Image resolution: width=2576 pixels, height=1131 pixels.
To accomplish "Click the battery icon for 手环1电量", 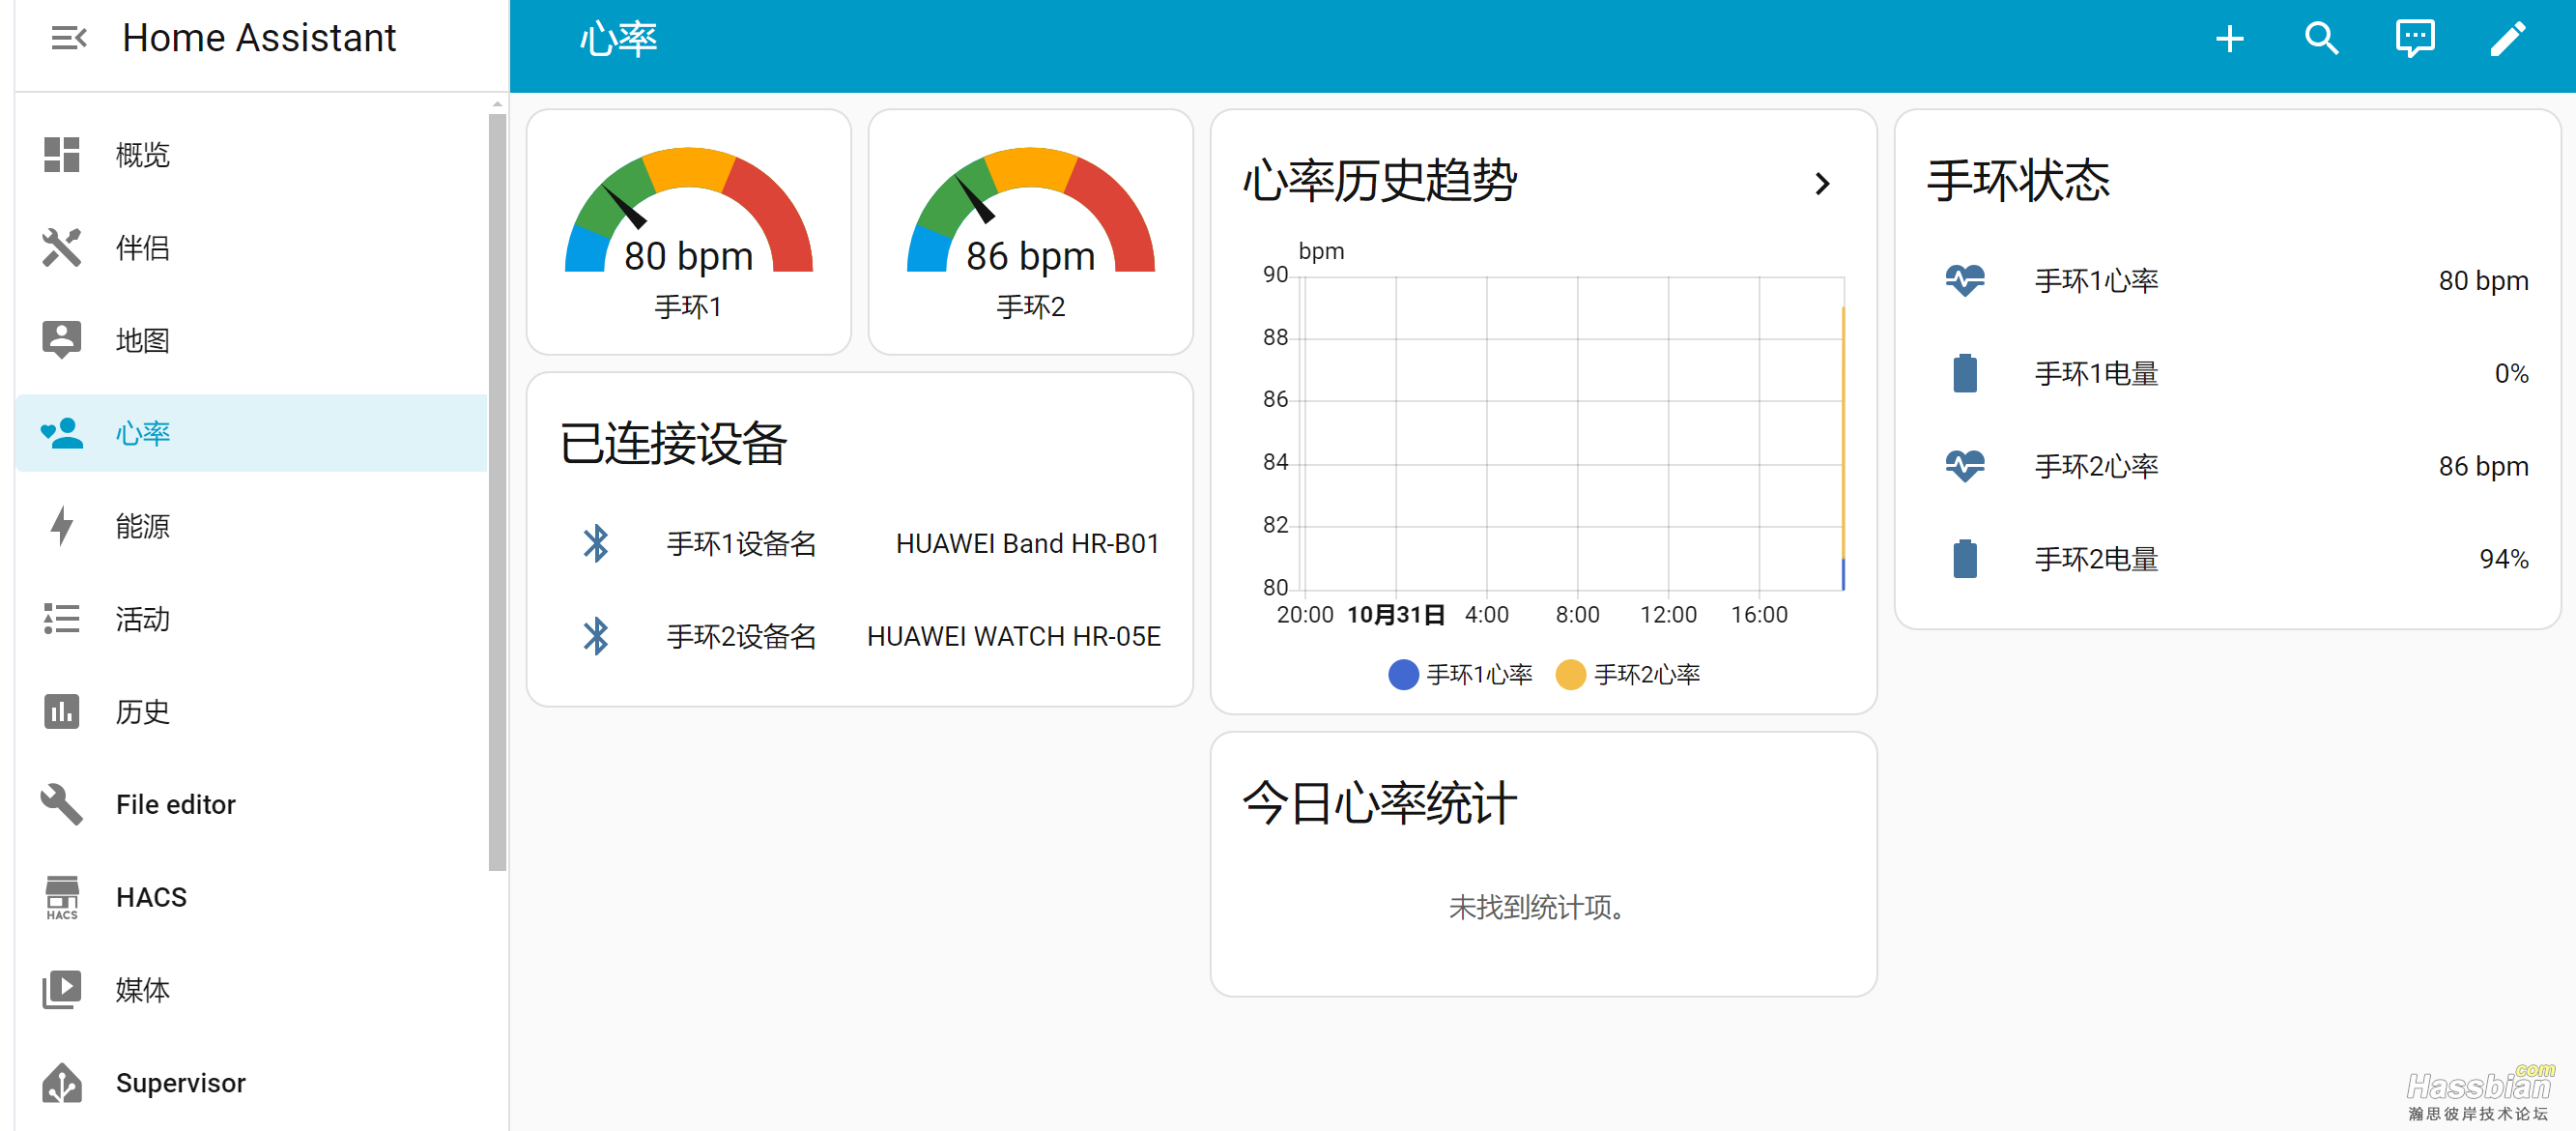I will coord(1964,374).
